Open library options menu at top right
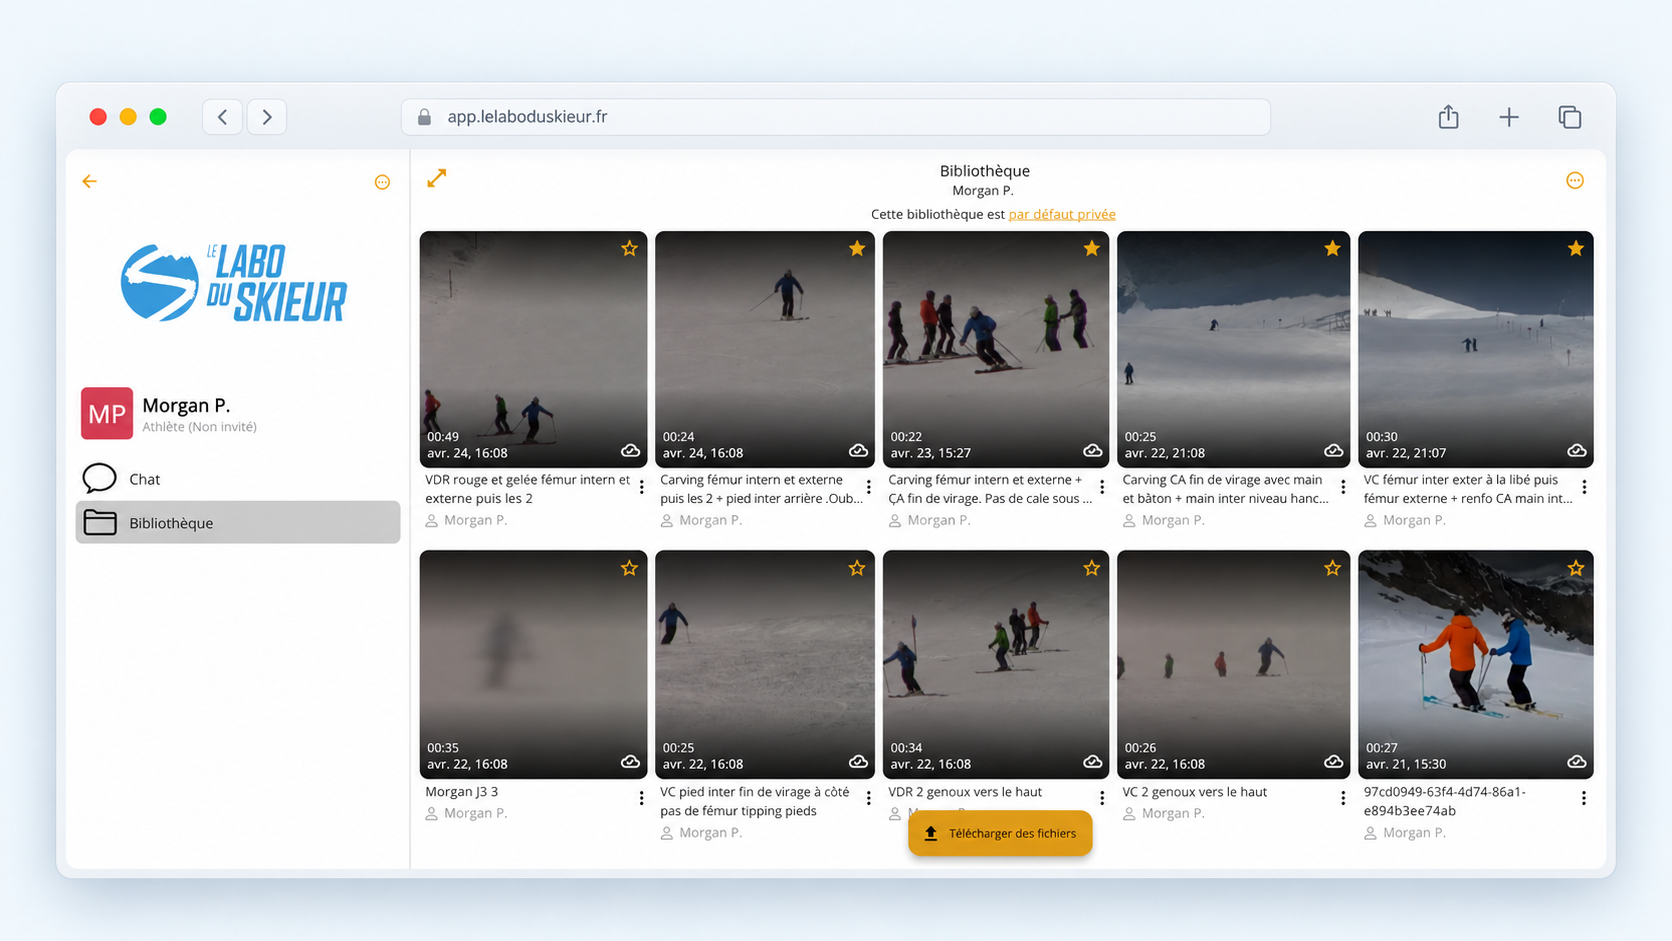 (x=1575, y=180)
